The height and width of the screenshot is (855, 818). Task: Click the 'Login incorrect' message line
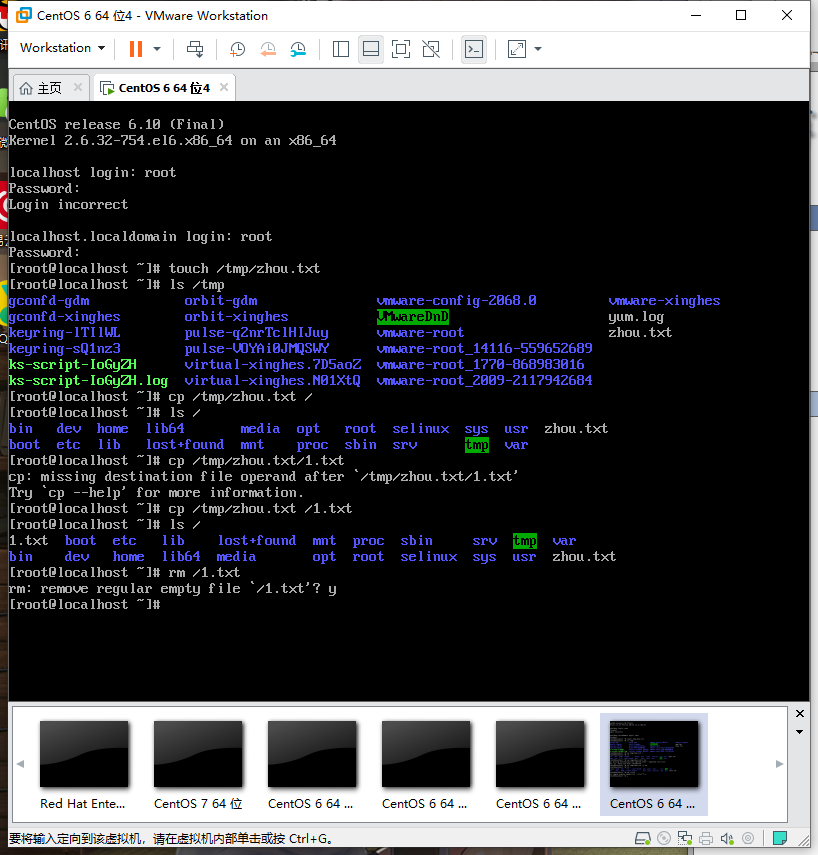(x=68, y=204)
